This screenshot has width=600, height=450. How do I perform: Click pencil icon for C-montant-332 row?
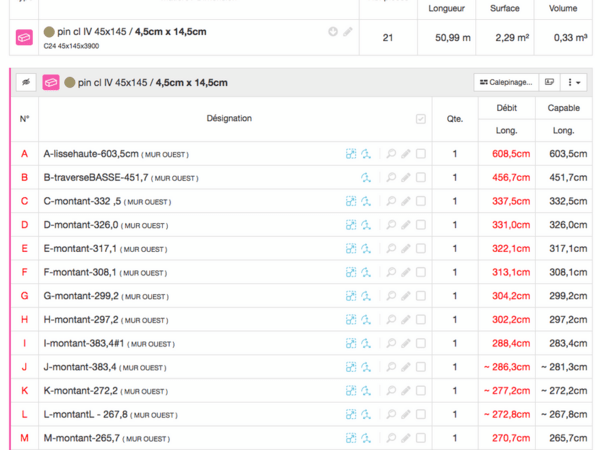(x=406, y=201)
